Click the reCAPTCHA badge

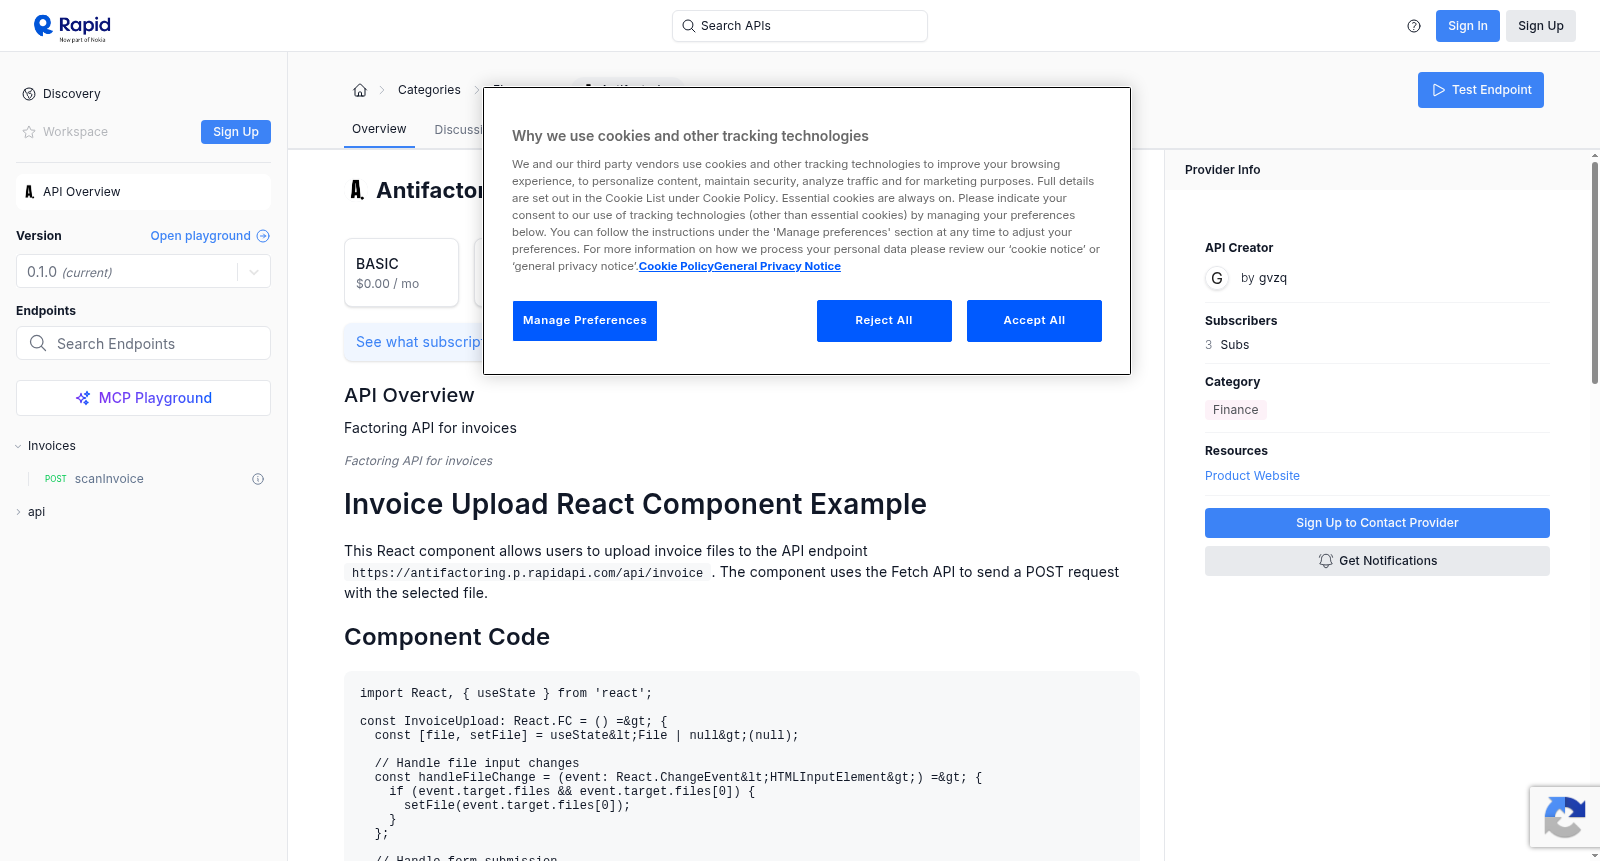1564,817
